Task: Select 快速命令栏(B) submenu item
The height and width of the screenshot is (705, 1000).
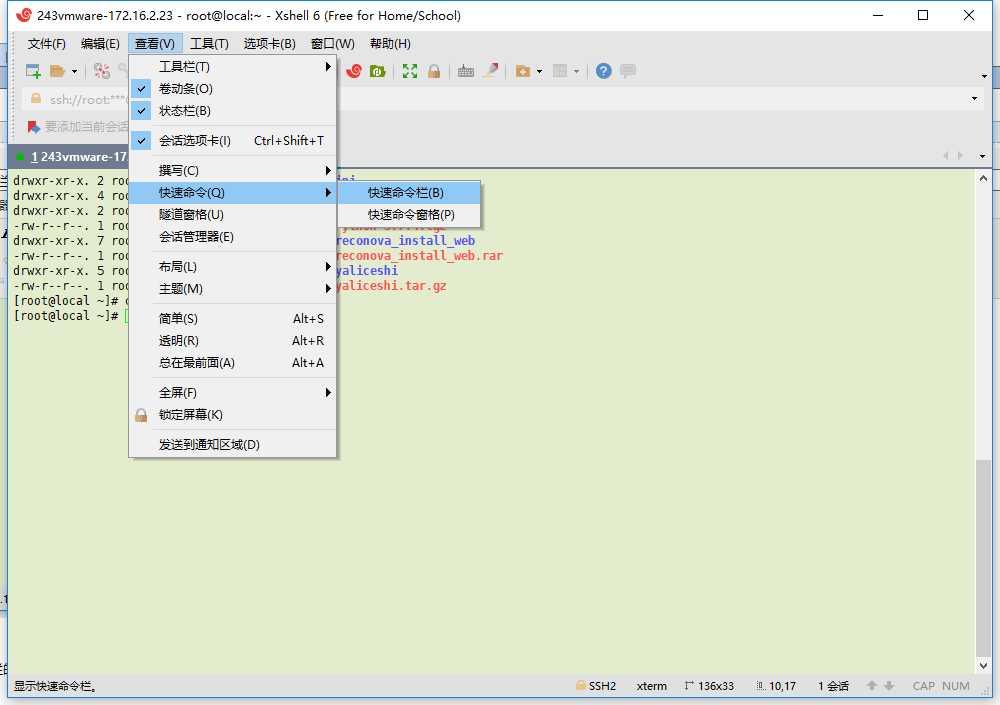Action: click(409, 193)
